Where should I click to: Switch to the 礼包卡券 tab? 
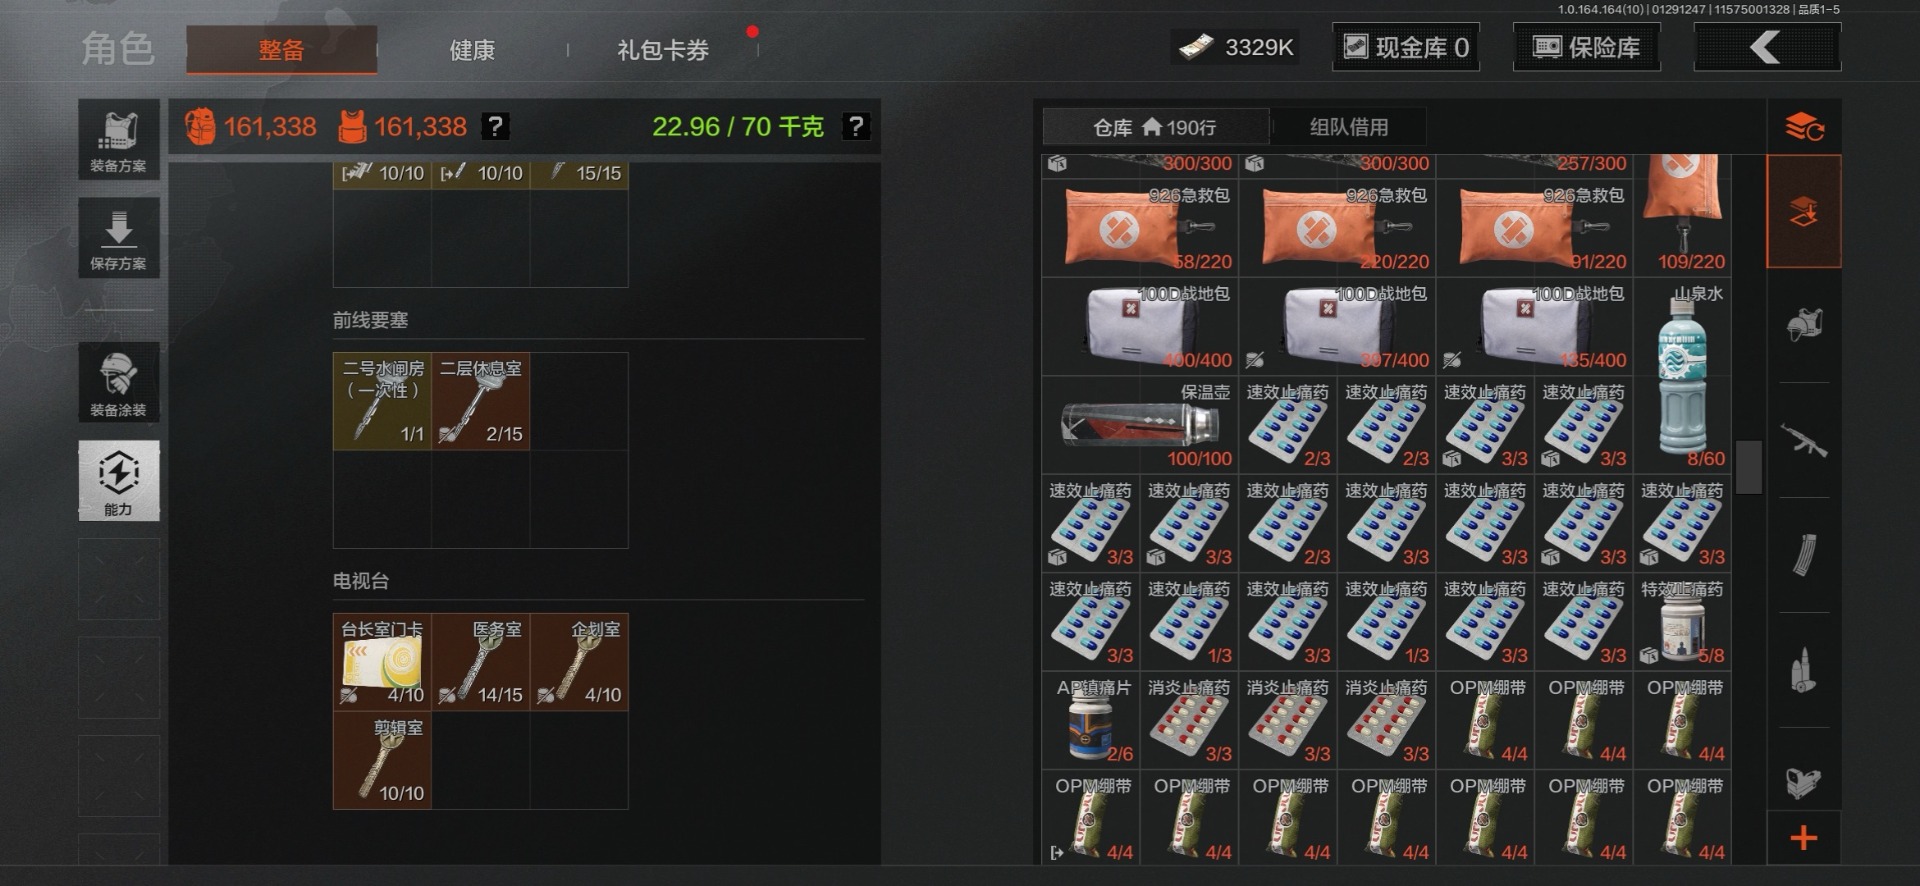point(663,50)
